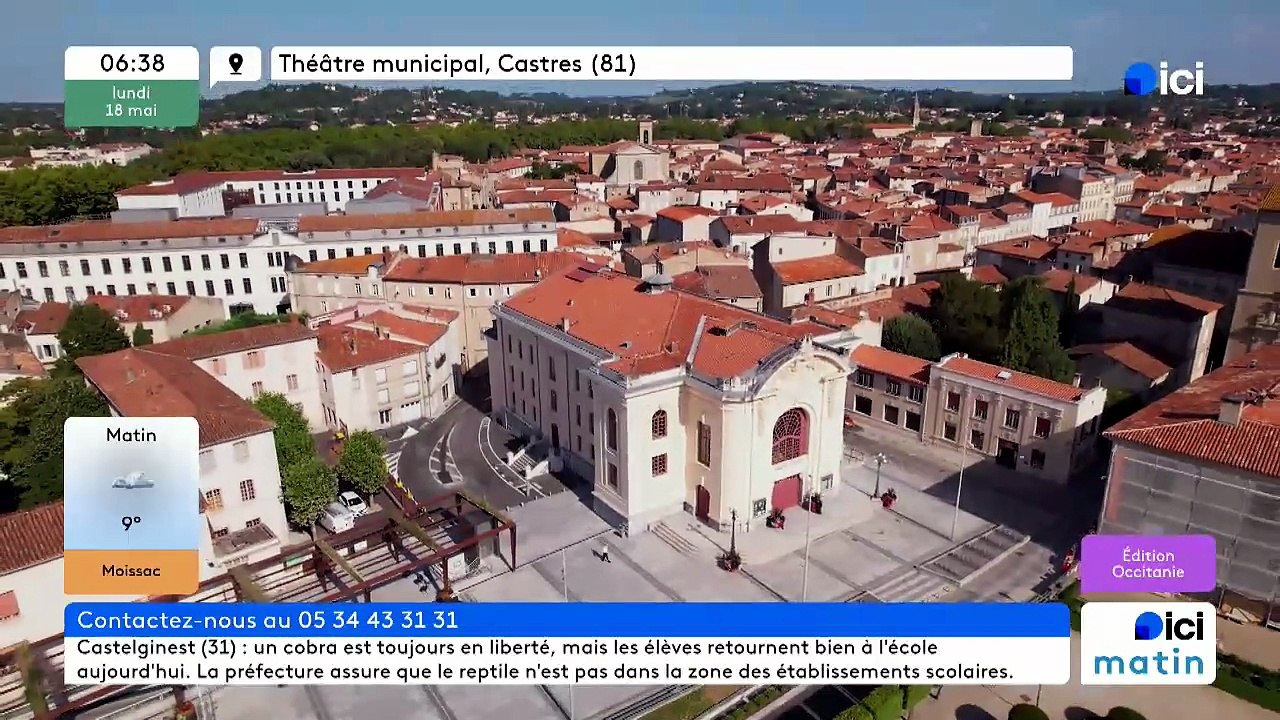This screenshot has width=1280, height=720.
Task: Select 'Théâtre municipal, Castres (81)' location text
Action: click(457, 64)
